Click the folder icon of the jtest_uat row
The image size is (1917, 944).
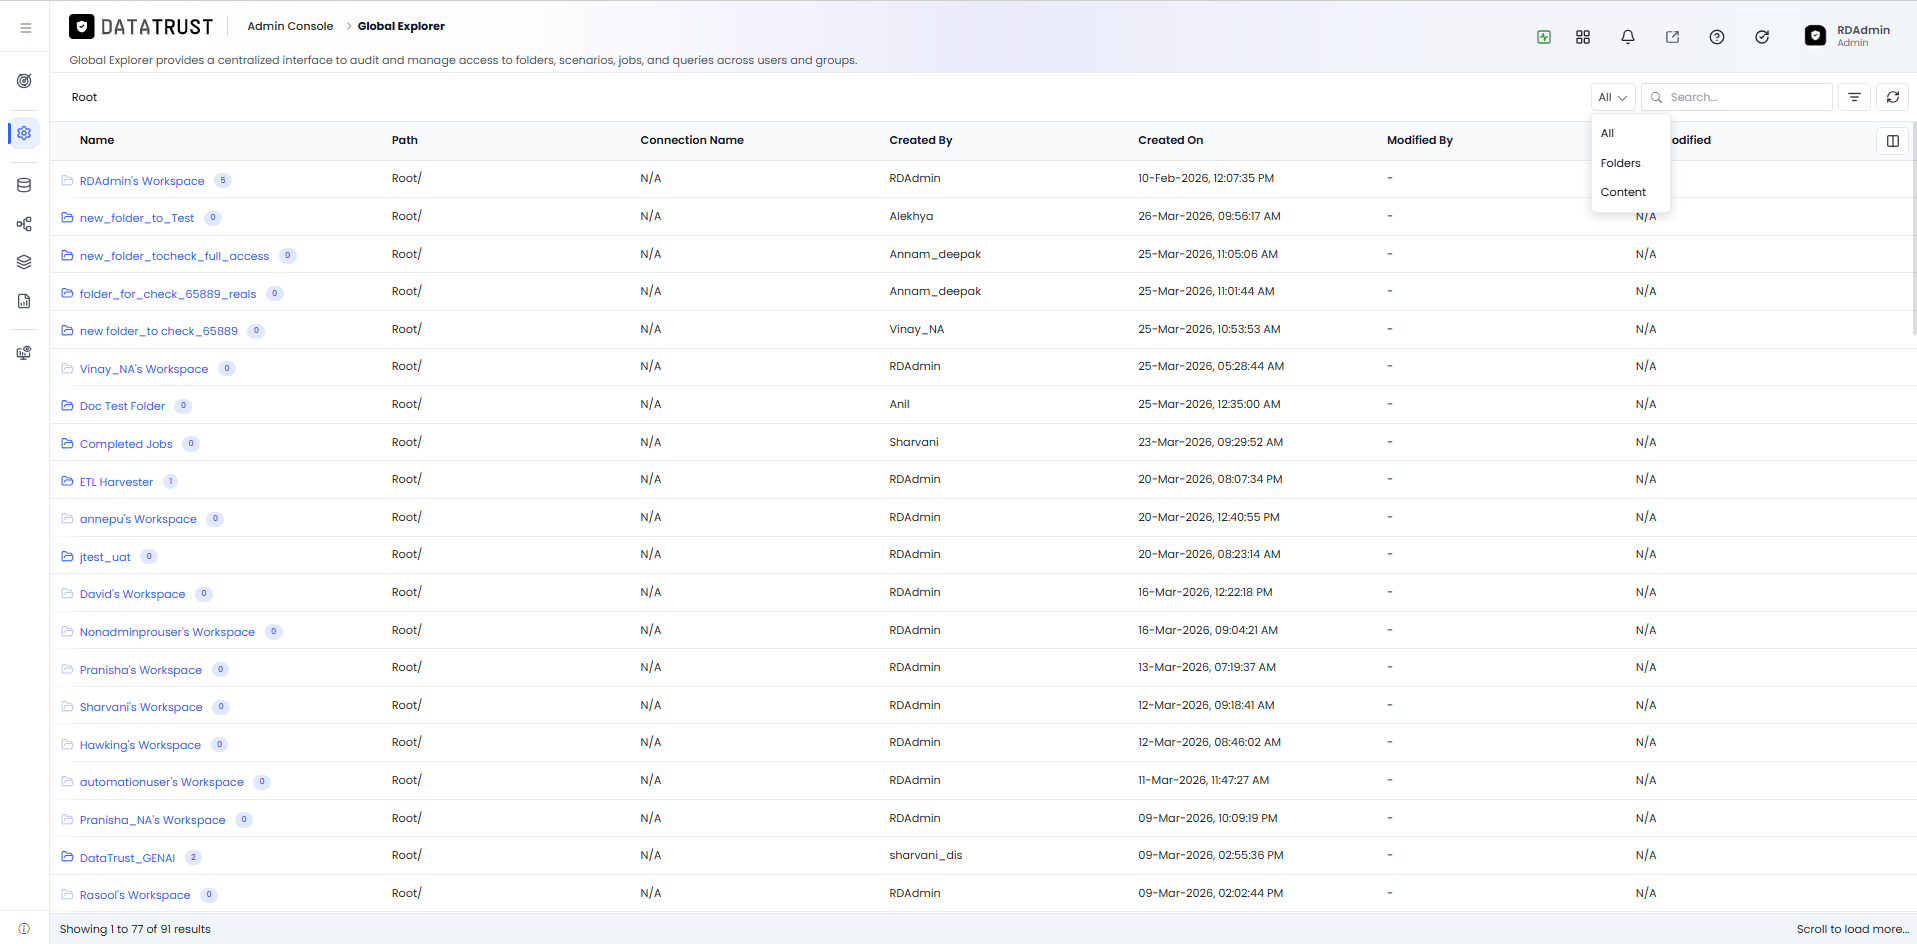(67, 556)
